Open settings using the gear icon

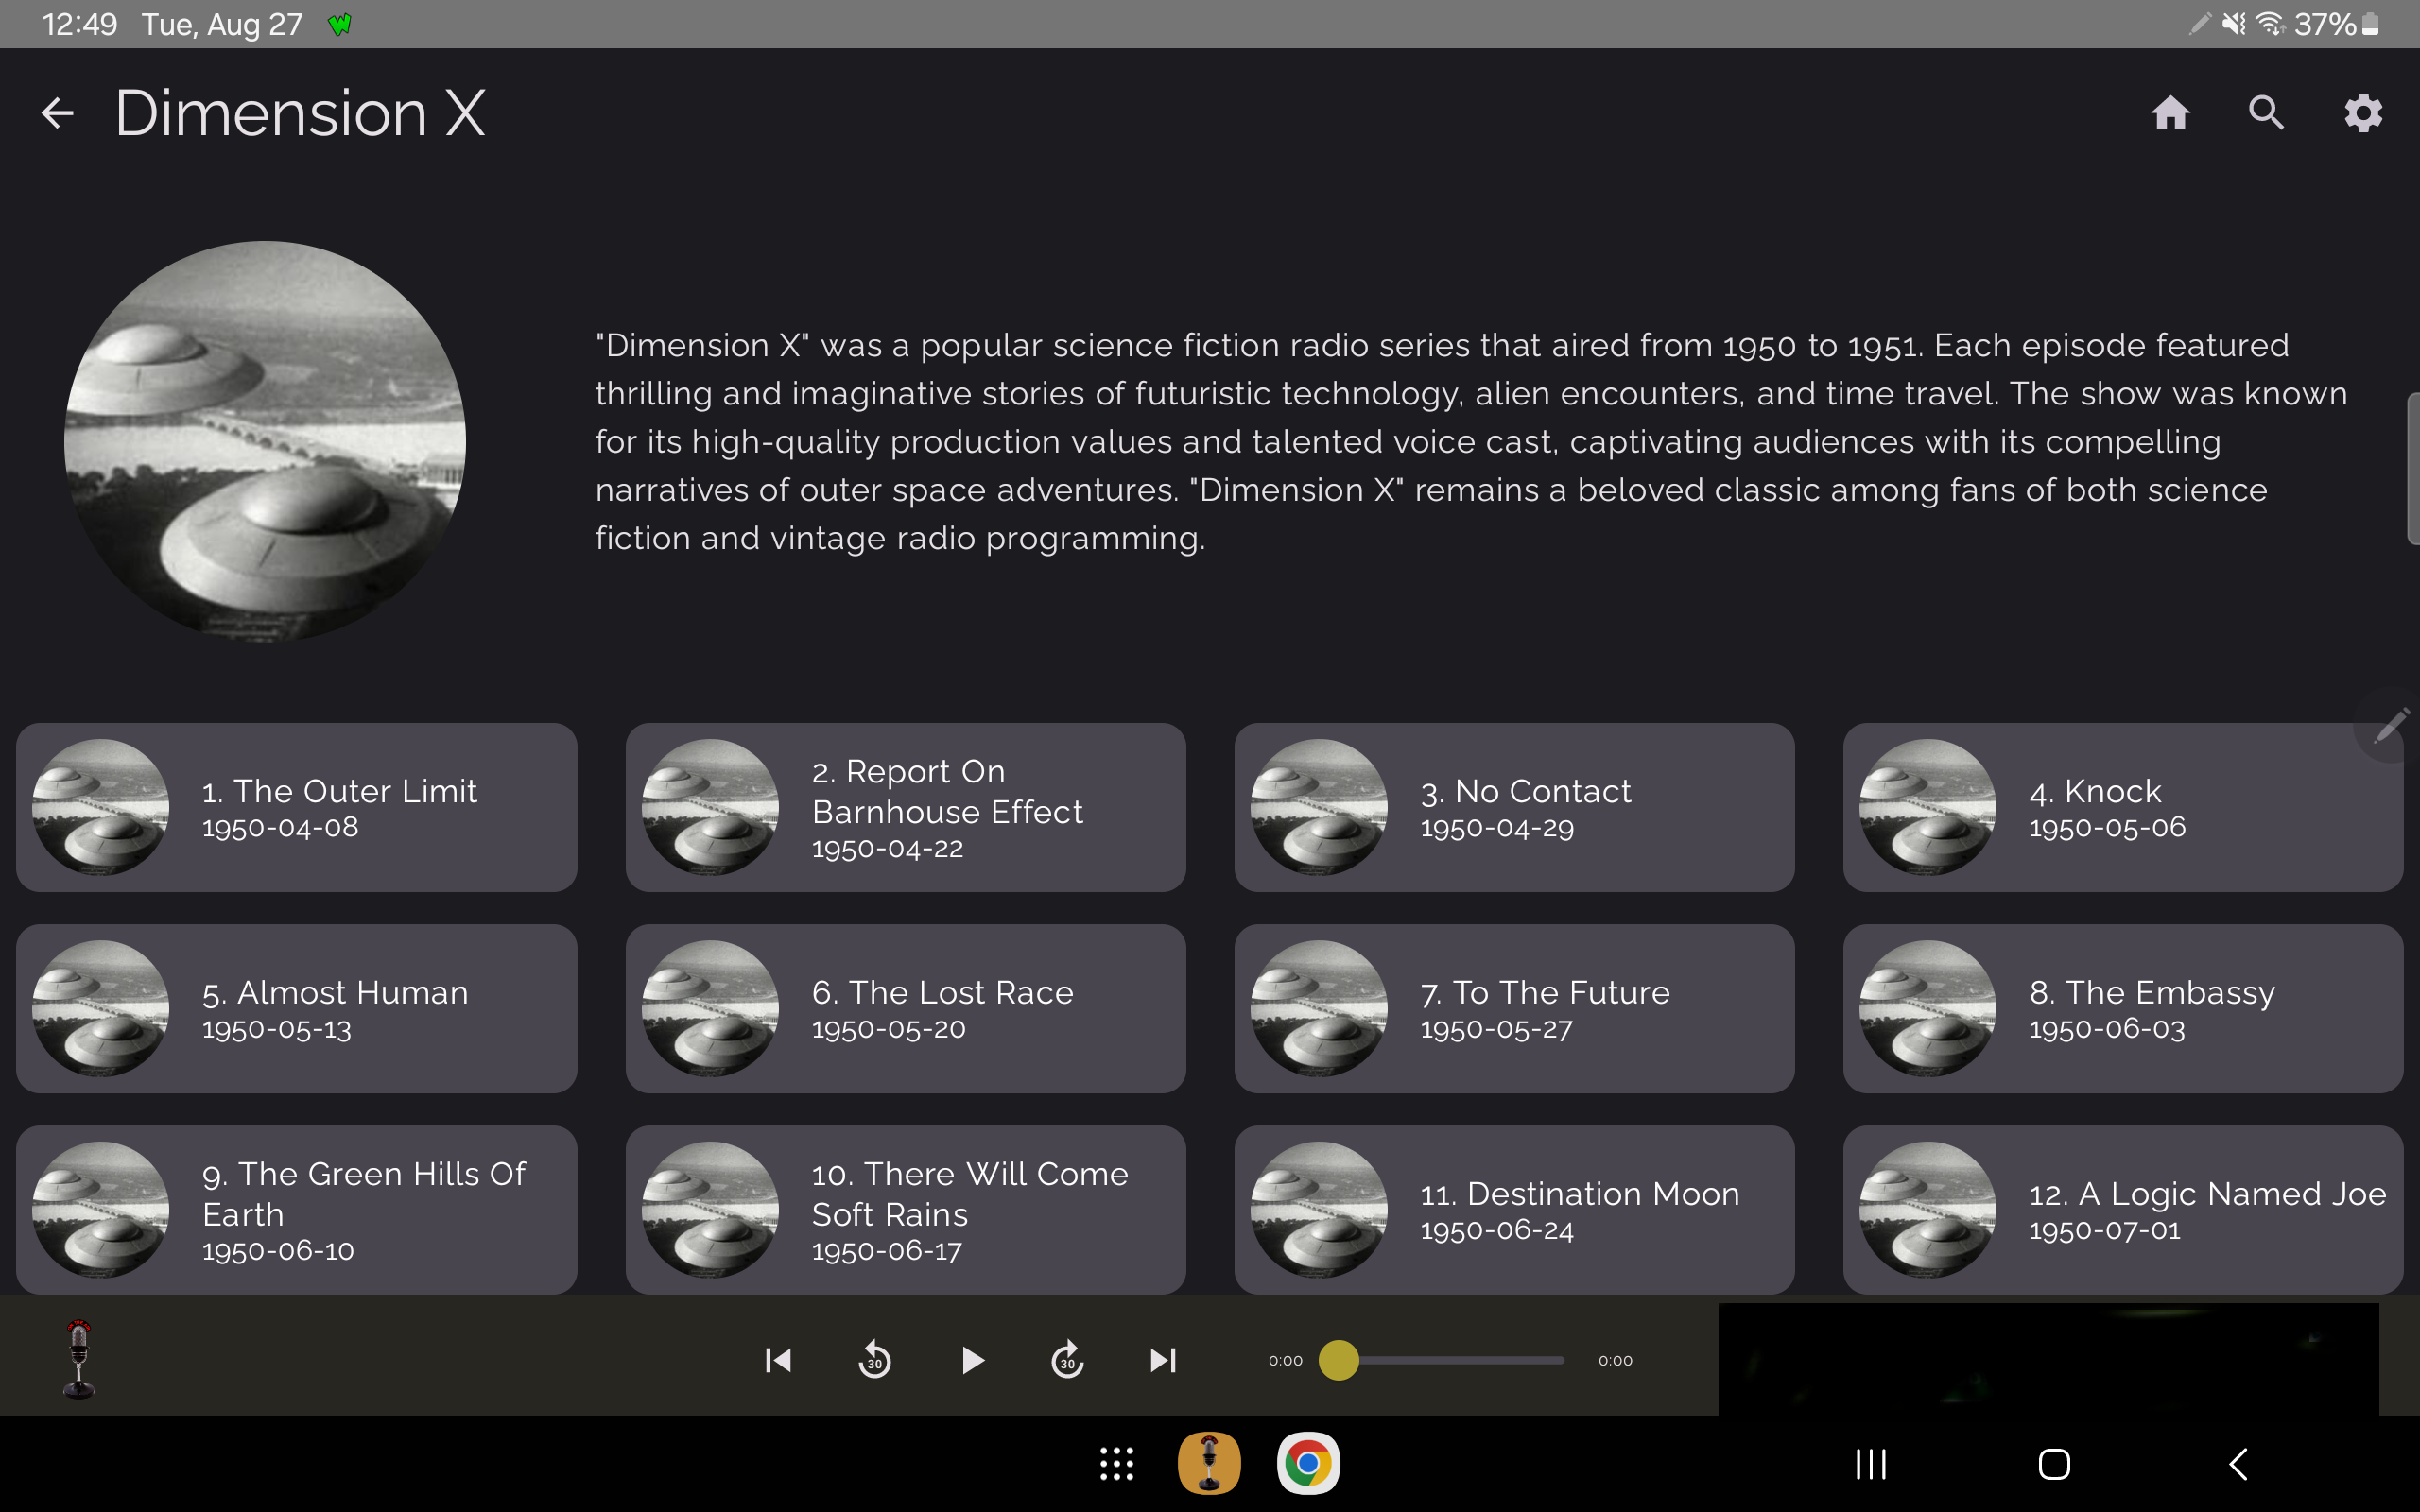pyautogui.click(x=2362, y=112)
